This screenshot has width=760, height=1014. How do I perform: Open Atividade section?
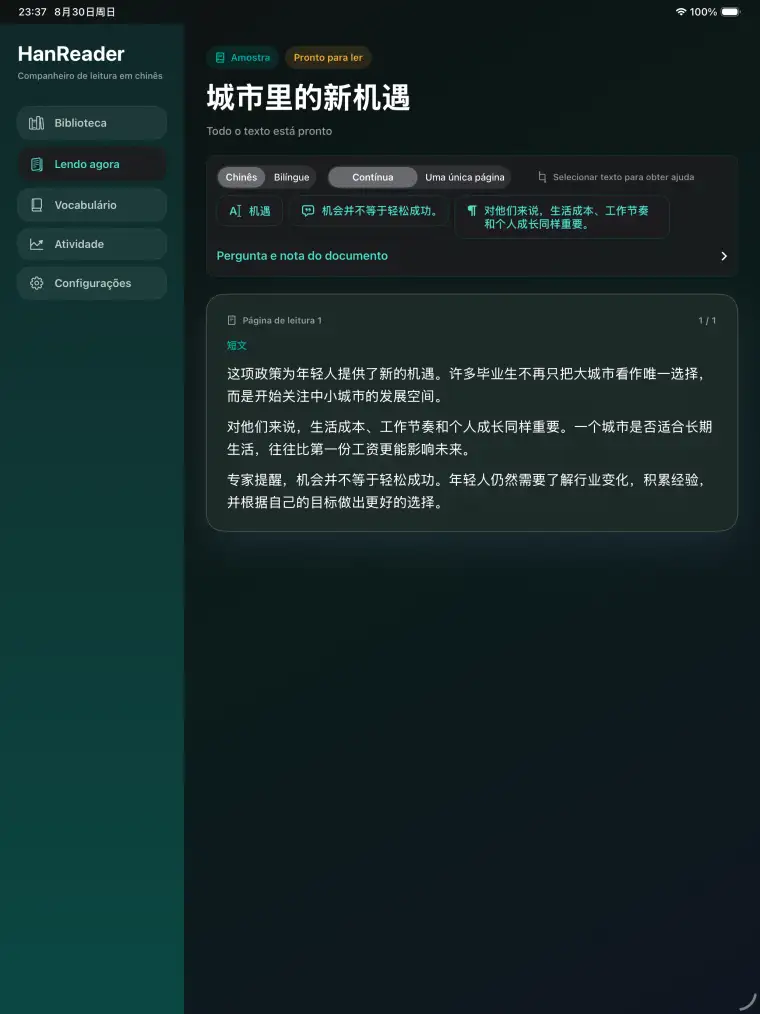click(x=92, y=244)
